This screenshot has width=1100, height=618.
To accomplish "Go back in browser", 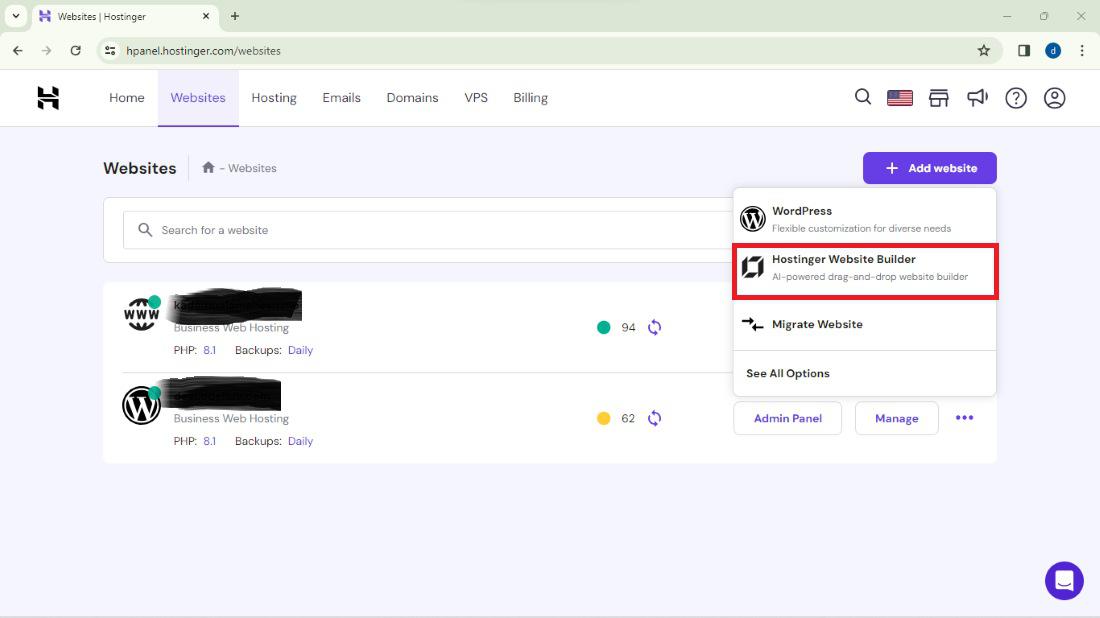I will [18, 51].
